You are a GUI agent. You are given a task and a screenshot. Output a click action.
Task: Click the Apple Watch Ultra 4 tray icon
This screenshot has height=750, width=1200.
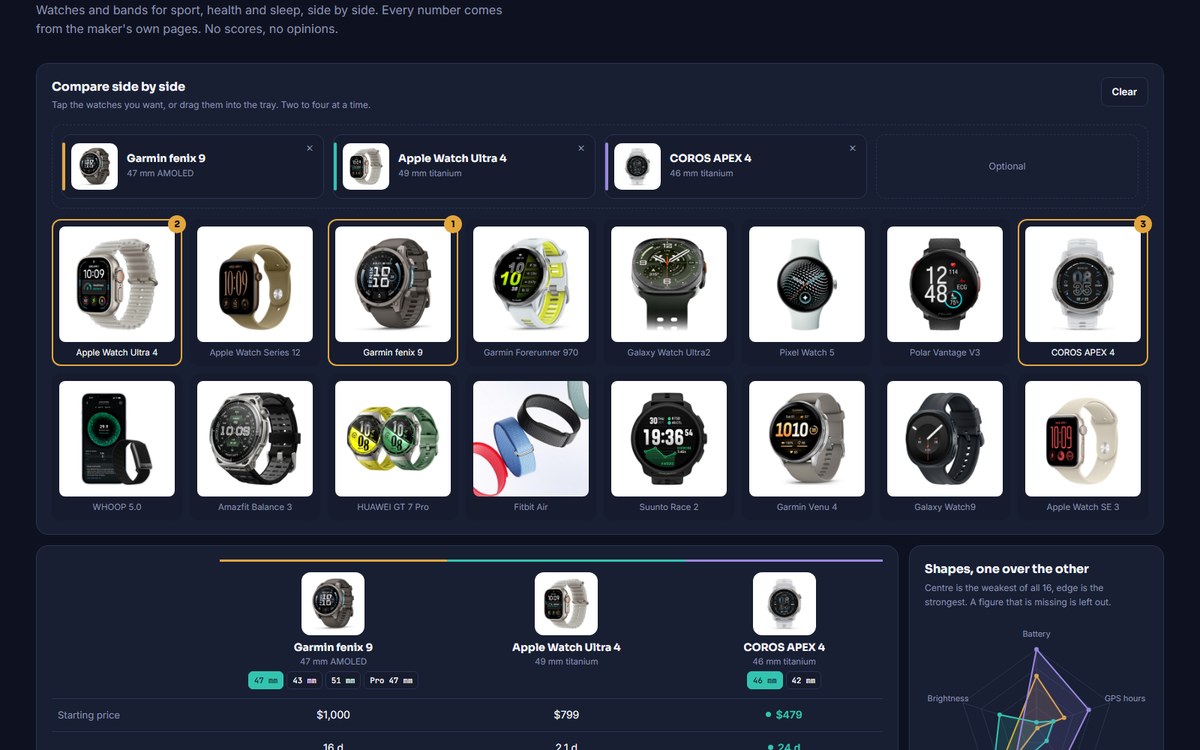tap(366, 166)
